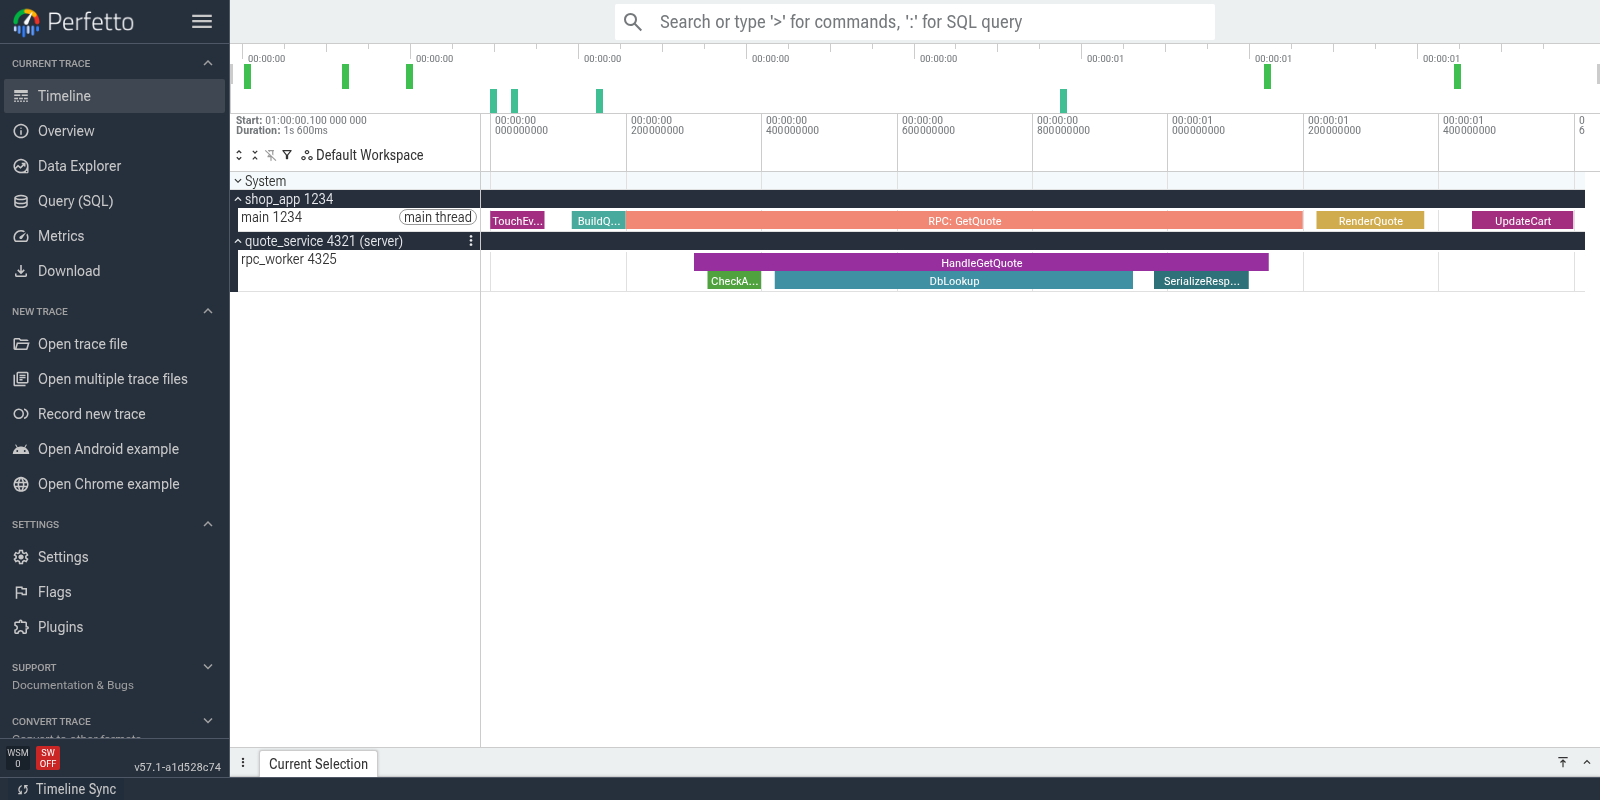
Task: Toggle the SW OFF service worker indicator
Action: (48, 758)
